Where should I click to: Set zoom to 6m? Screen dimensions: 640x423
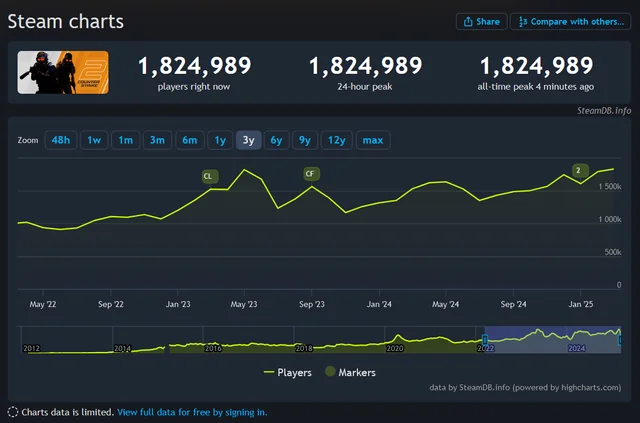click(189, 140)
